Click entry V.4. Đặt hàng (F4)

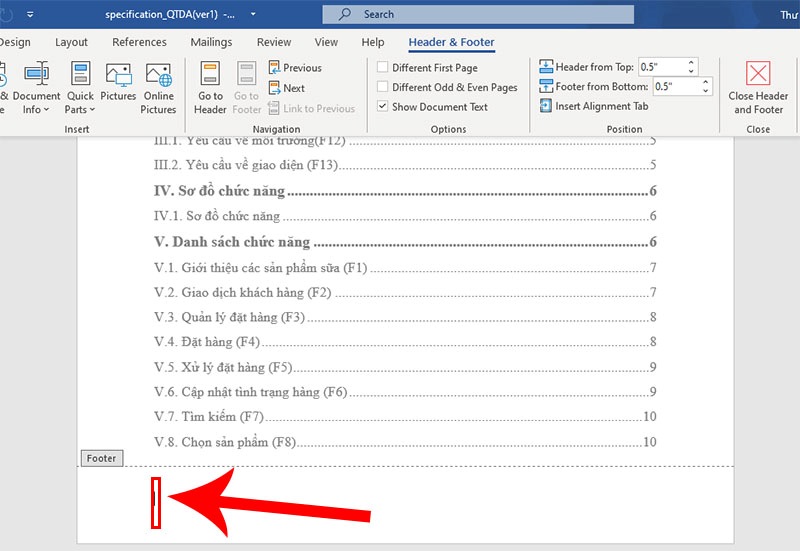point(405,342)
